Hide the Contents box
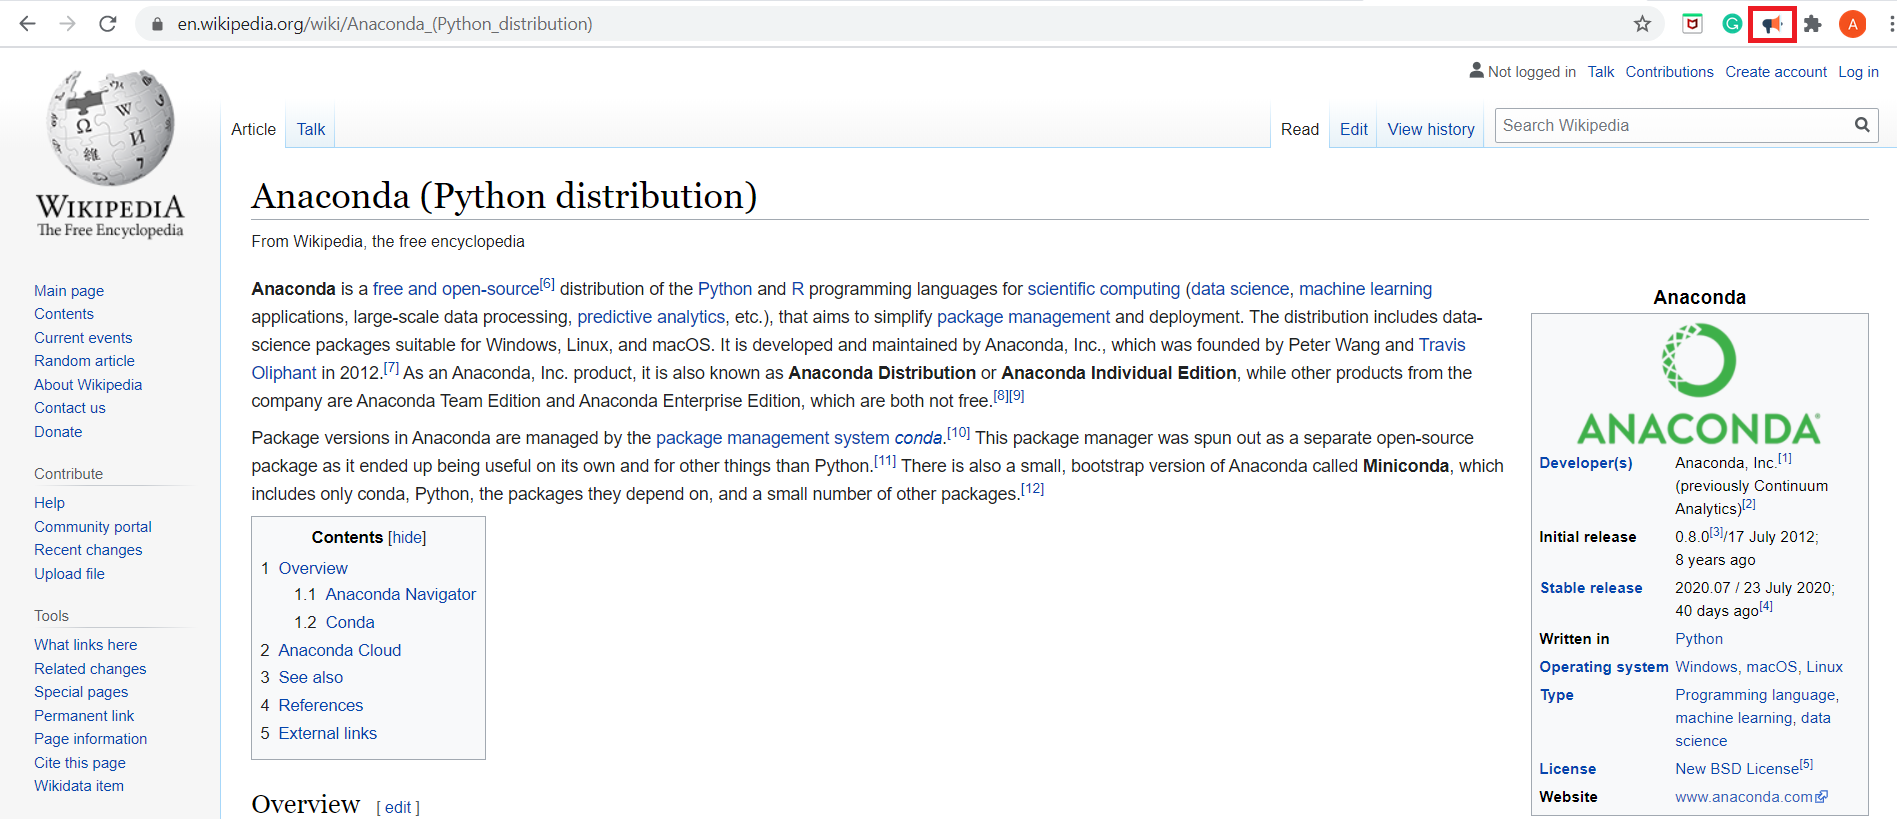This screenshot has width=1897, height=819. (407, 538)
